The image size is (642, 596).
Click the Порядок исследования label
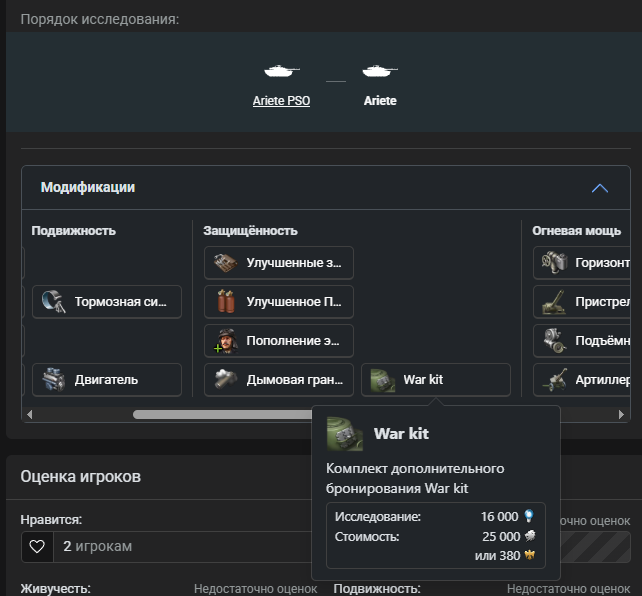coord(100,19)
